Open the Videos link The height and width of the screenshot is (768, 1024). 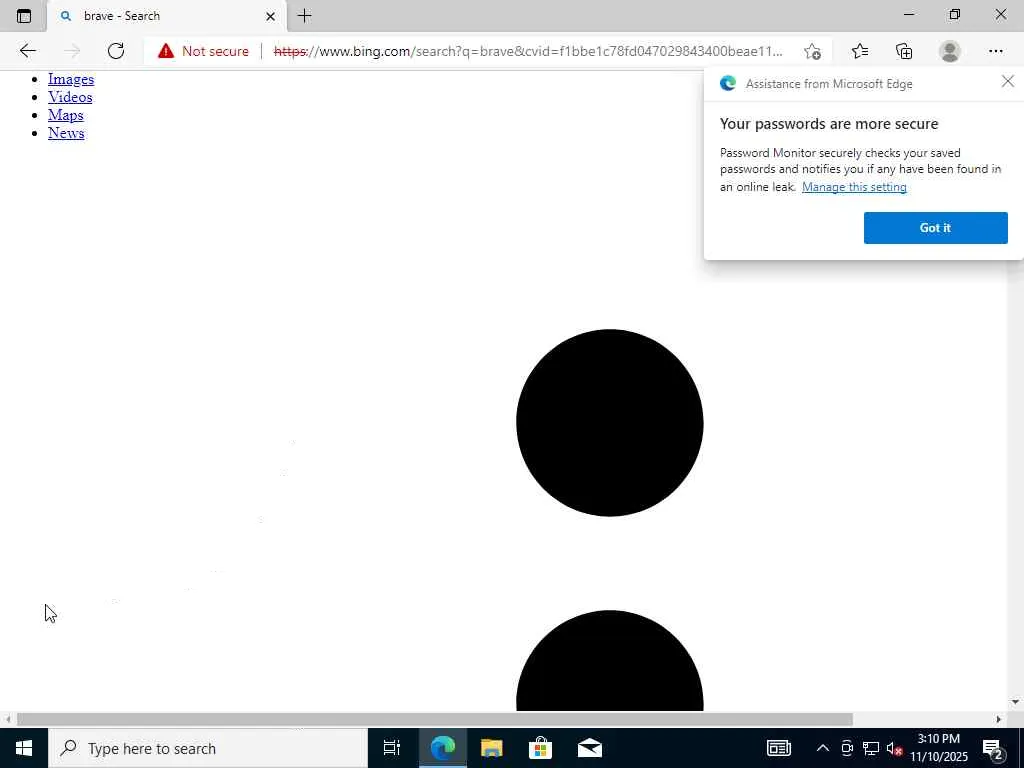[x=70, y=97]
